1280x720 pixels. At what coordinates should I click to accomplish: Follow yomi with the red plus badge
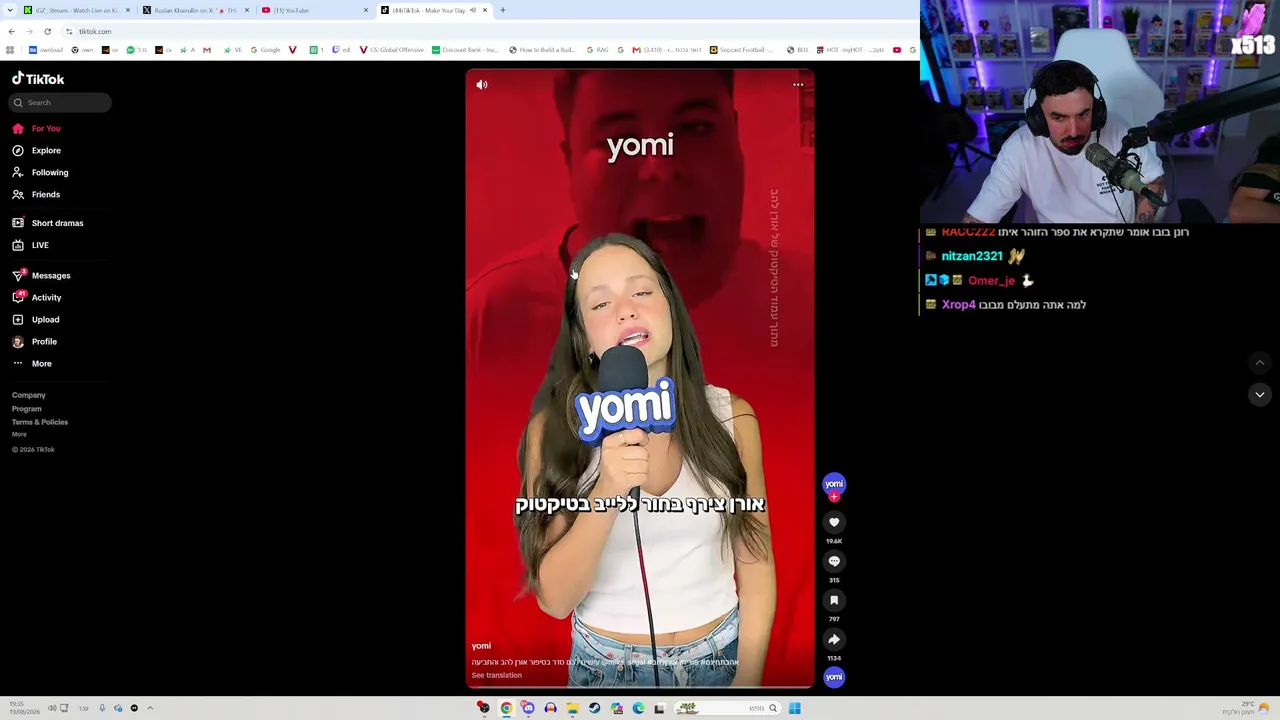[x=834, y=496]
